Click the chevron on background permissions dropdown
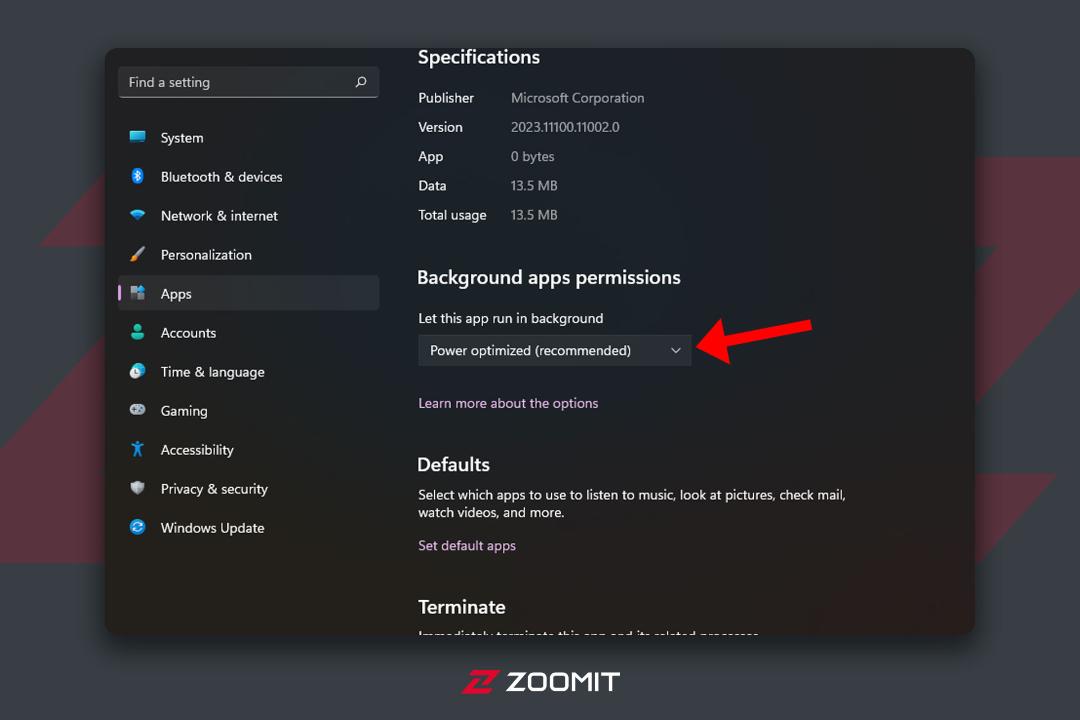1080x720 pixels. pyautogui.click(x=676, y=351)
